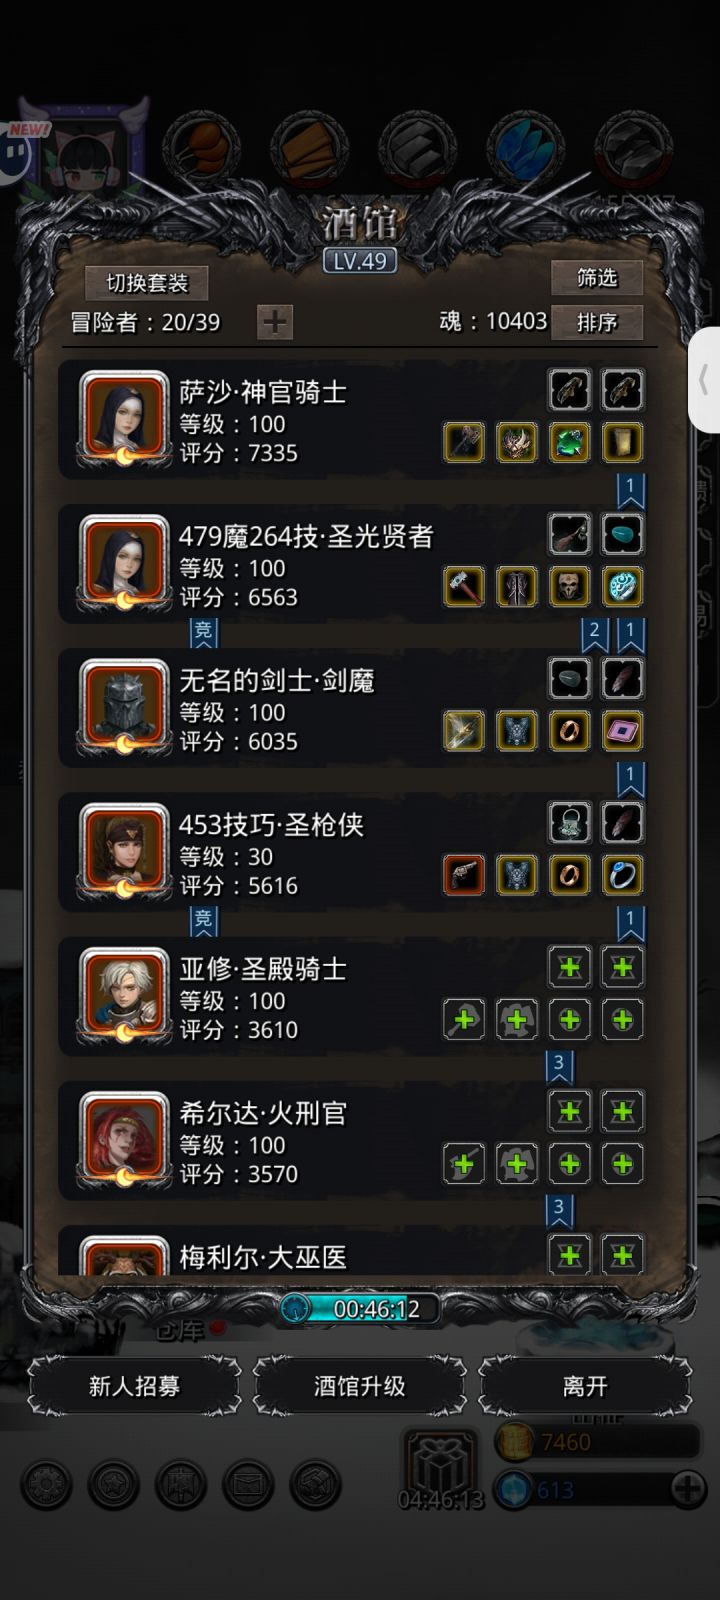Image resolution: width=720 pixels, height=1600 pixels.
Task: Click the plus button beside 冒险者 count
Action: point(275,322)
